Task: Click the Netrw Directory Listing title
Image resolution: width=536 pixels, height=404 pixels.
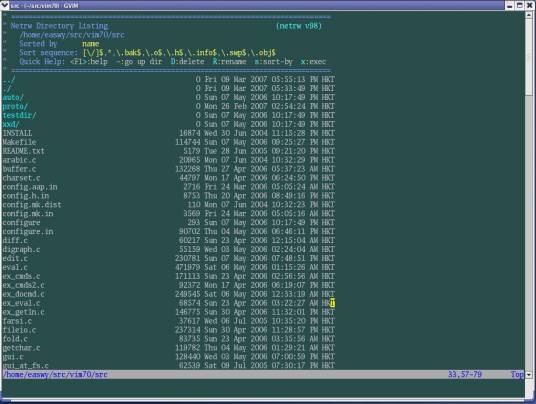Action: pyautogui.click(x=59, y=26)
